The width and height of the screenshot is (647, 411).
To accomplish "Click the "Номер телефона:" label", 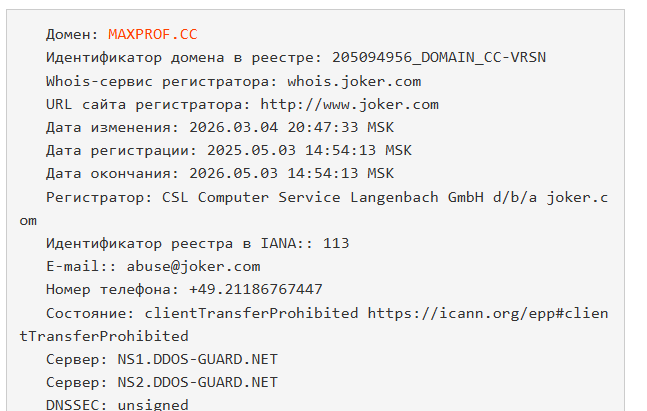I will coord(113,289).
